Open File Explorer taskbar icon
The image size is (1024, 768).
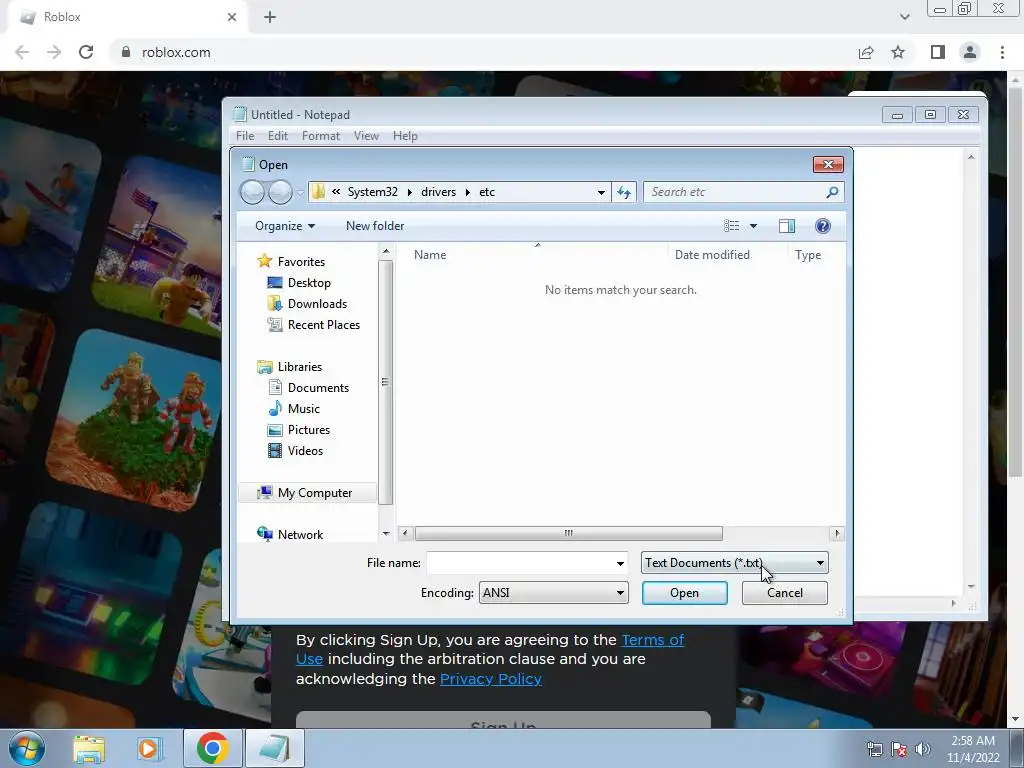coord(89,749)
